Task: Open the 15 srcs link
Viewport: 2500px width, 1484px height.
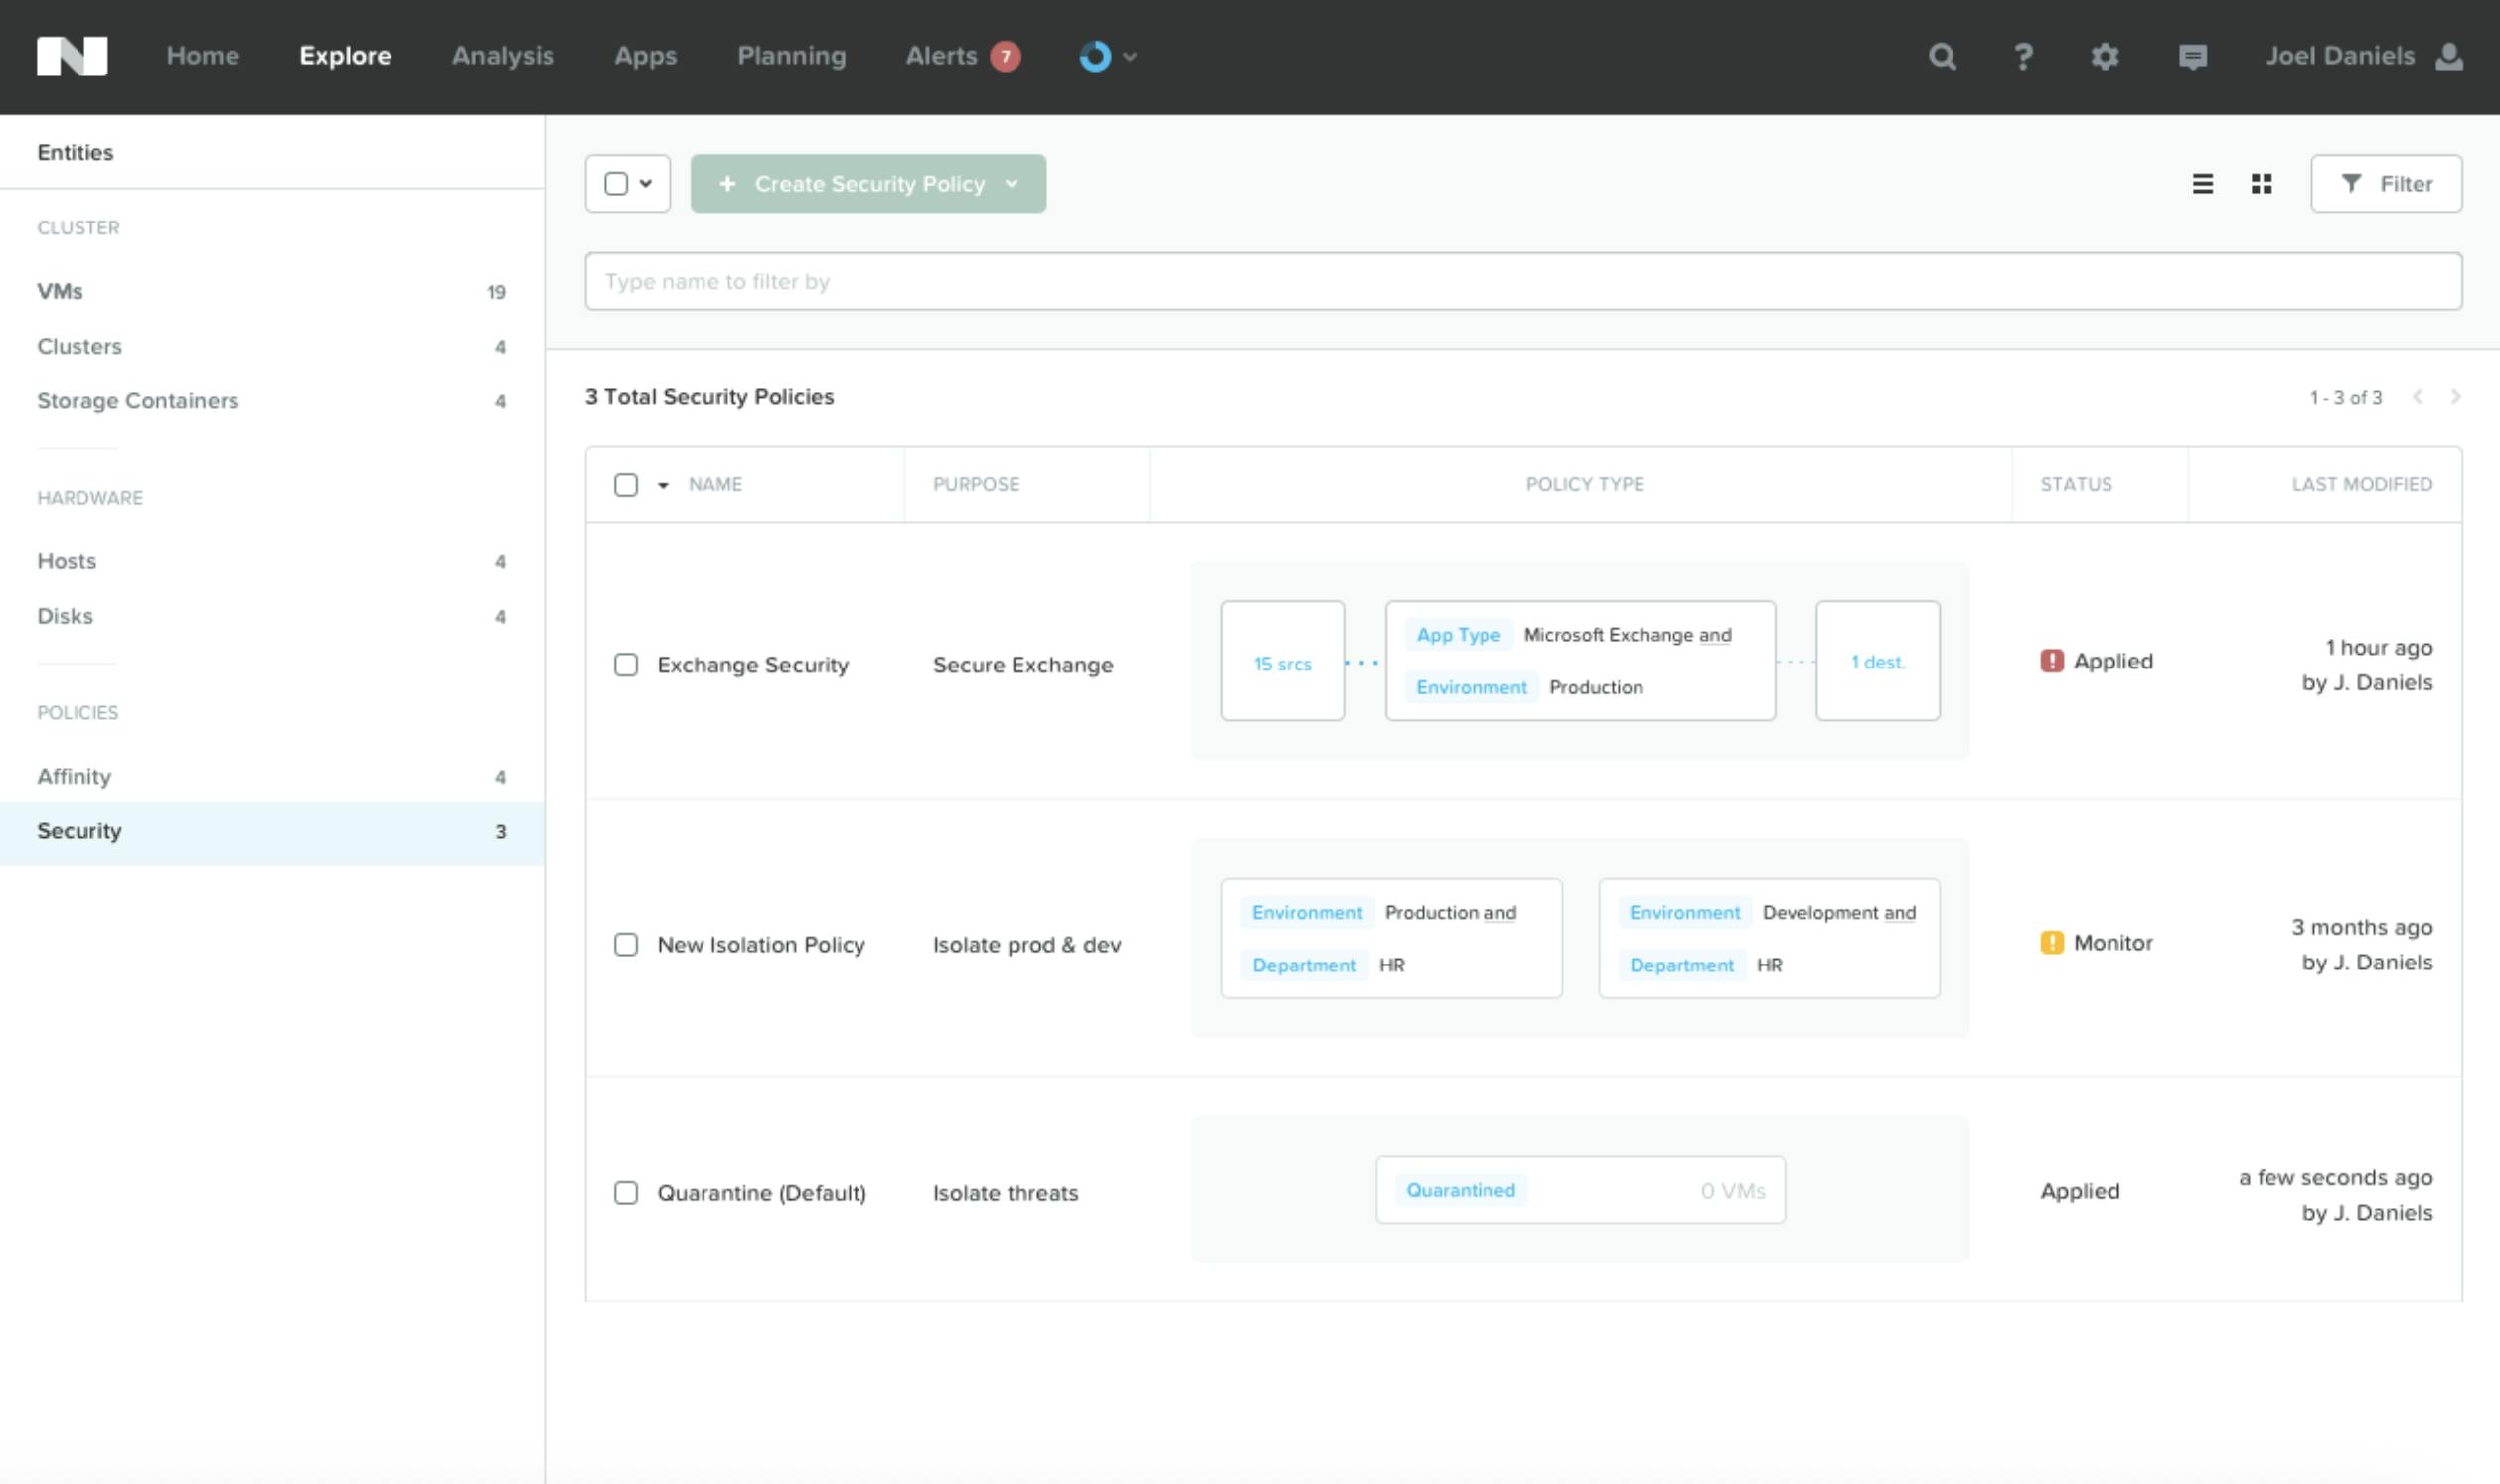Action: 1282,664
